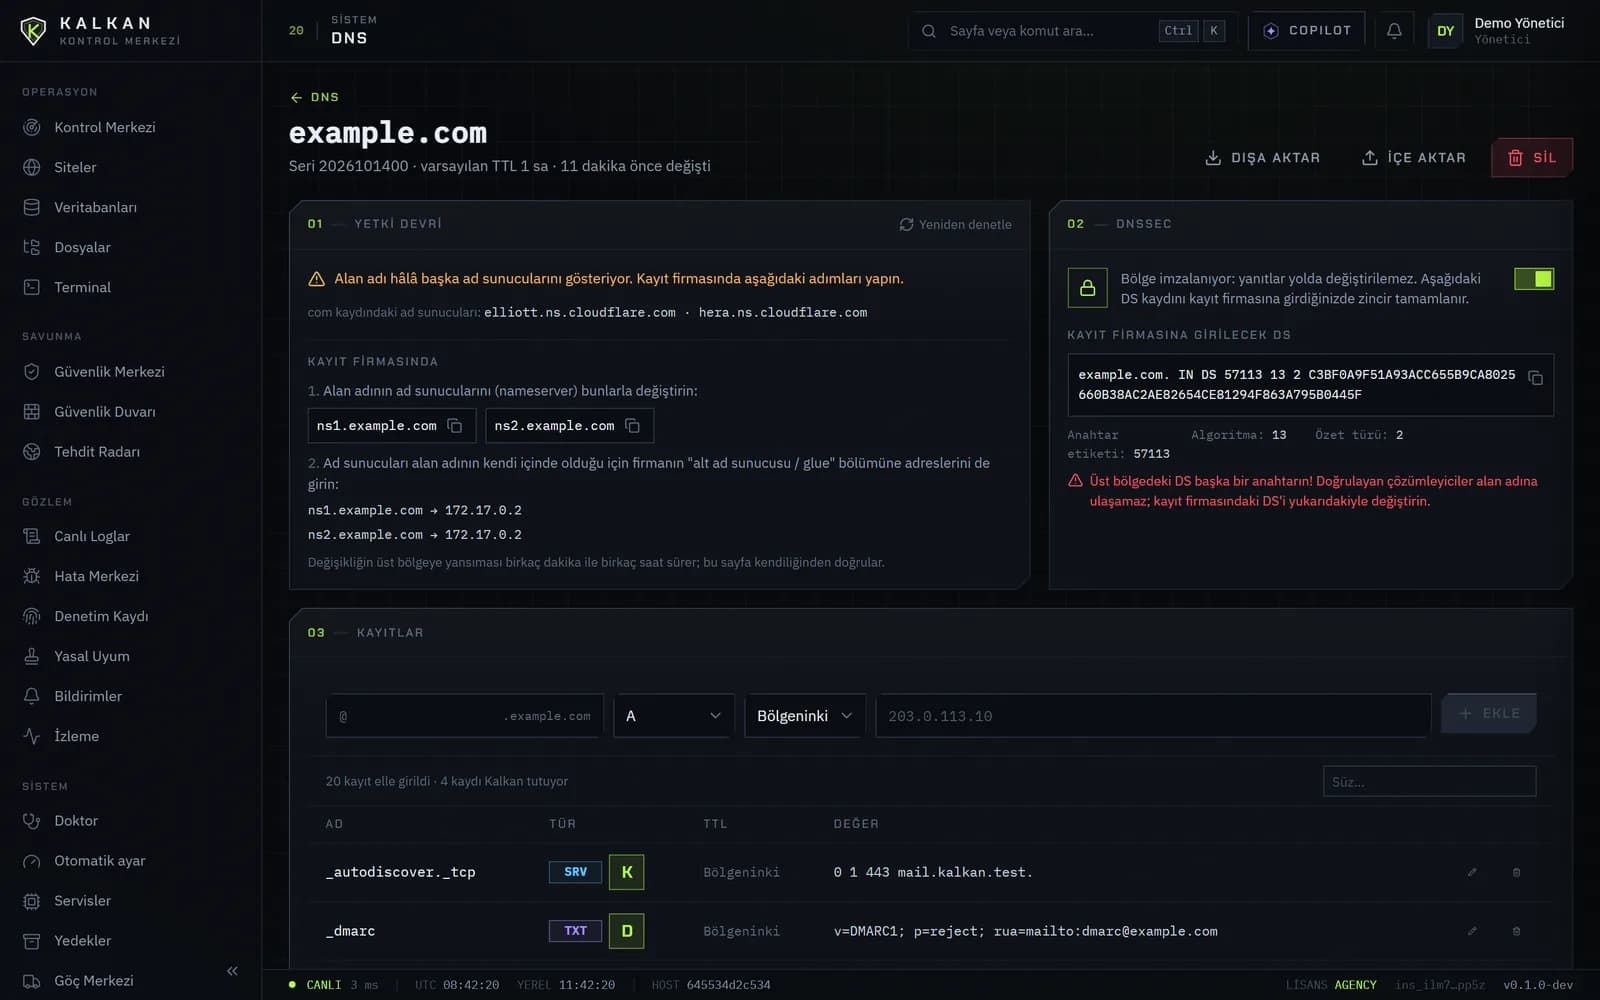1600x1000 pixels.
Task: Copy the ns2.example.com nameserver
Action: [x=633, y=426]
